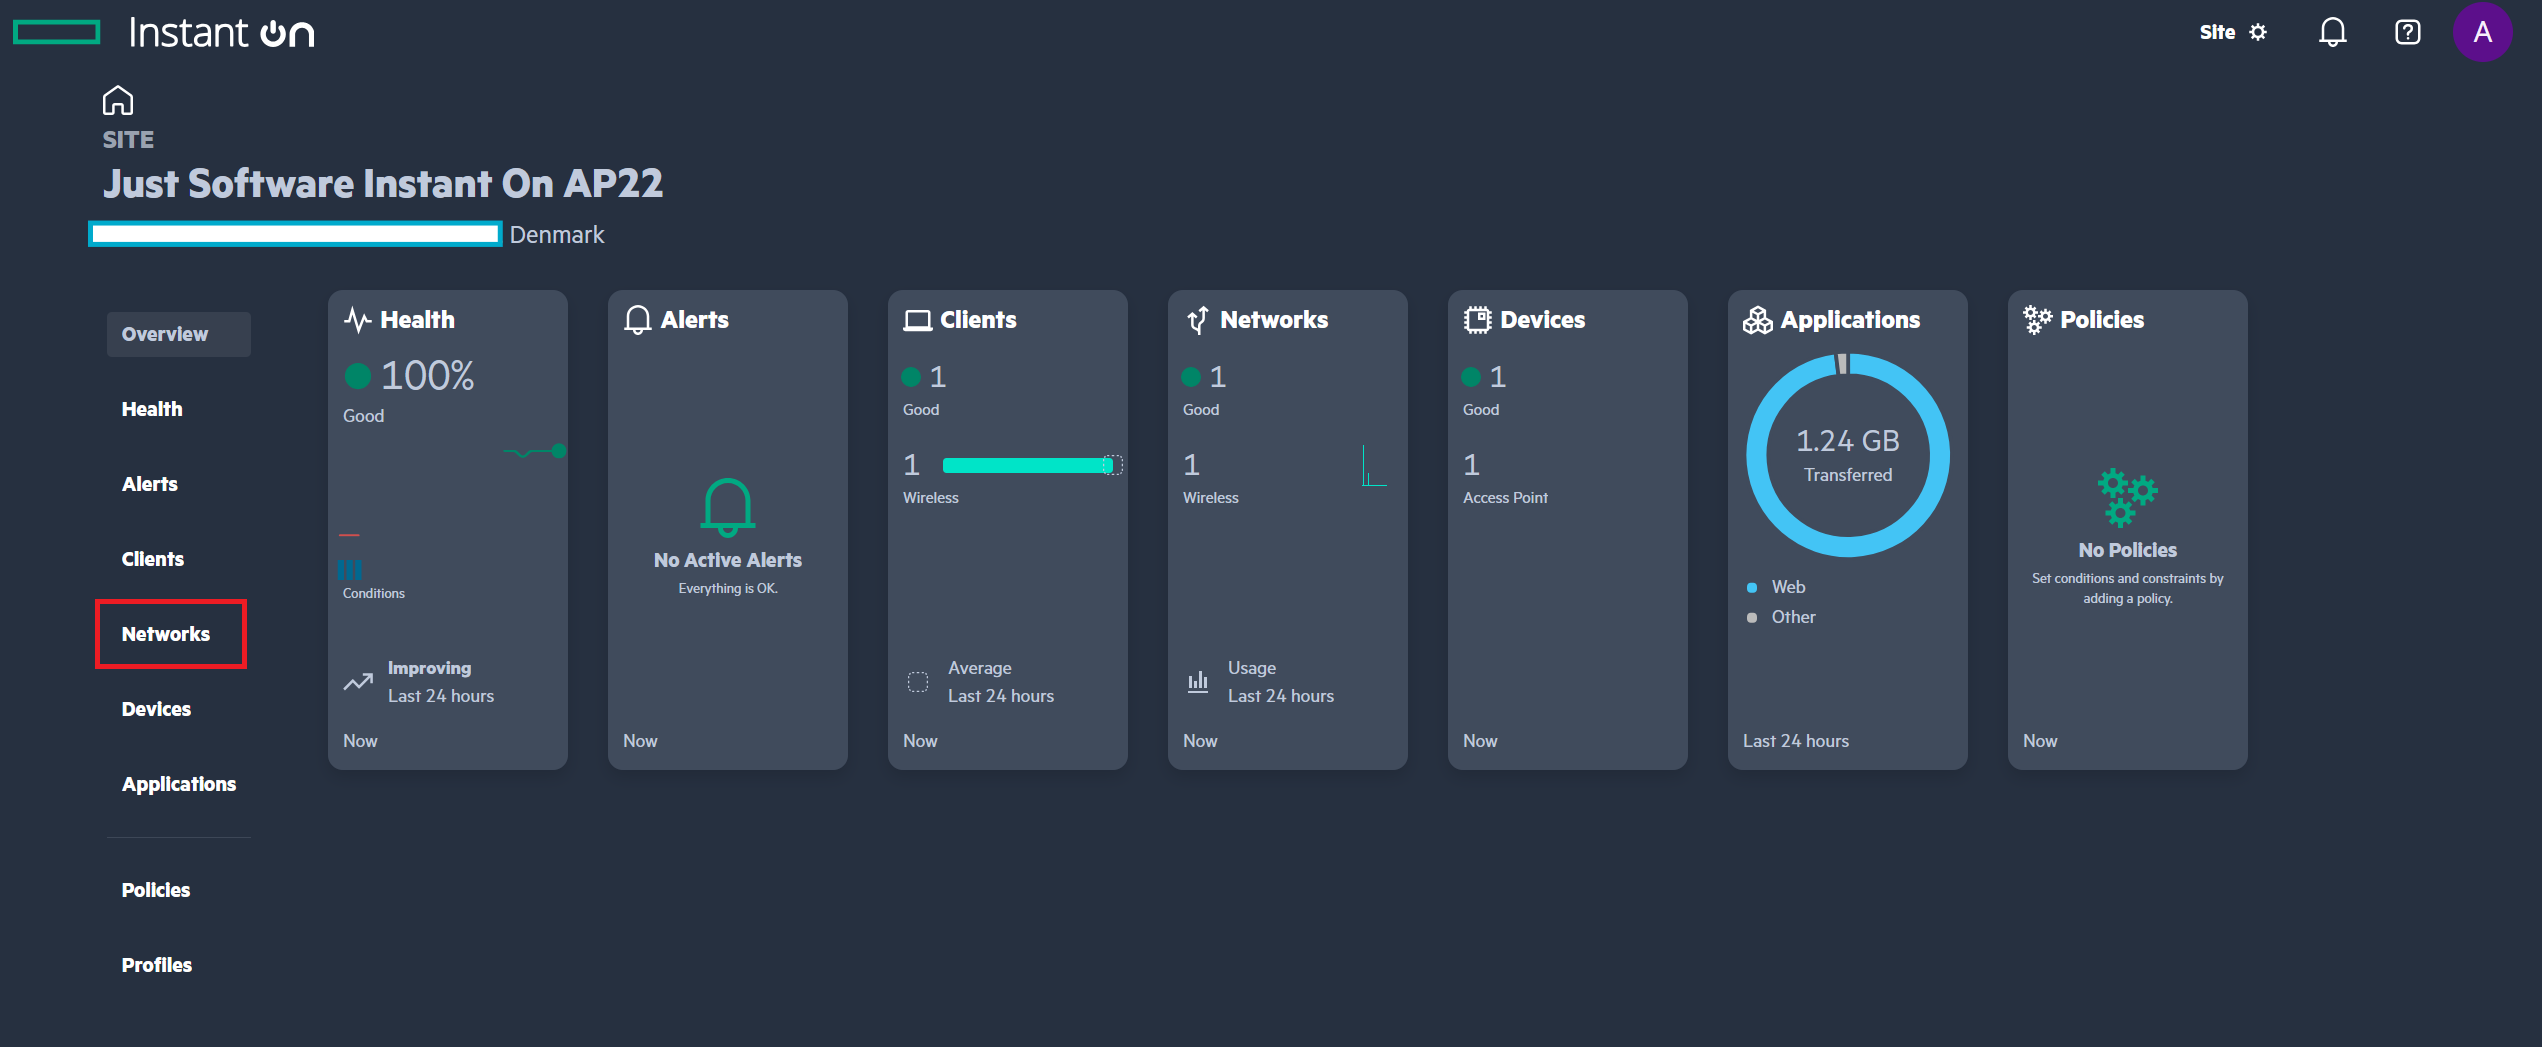This screenshot has height=1047, width=2542.
Task: Click the Policies card gears icon
Action: tap(2037, 320)
